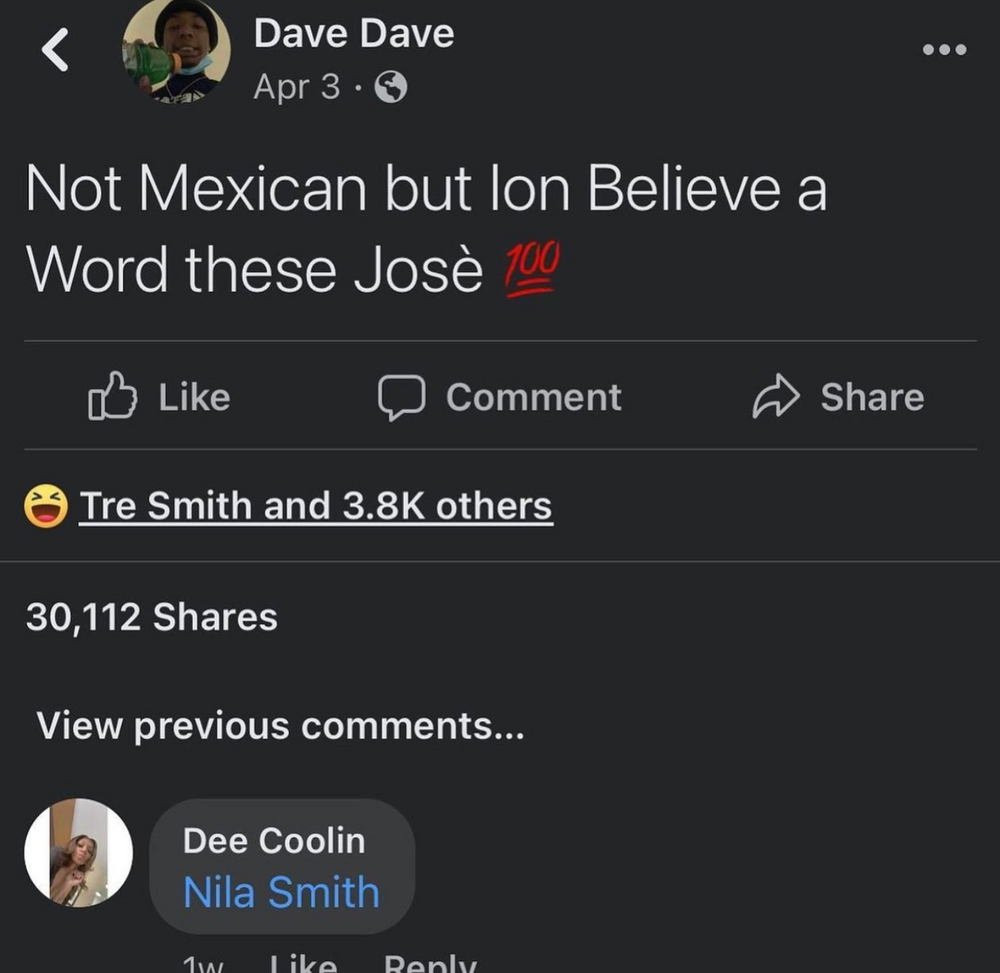Click Dave Dave's name
The image size is (1000, 973).
click(x=353, y=33)
